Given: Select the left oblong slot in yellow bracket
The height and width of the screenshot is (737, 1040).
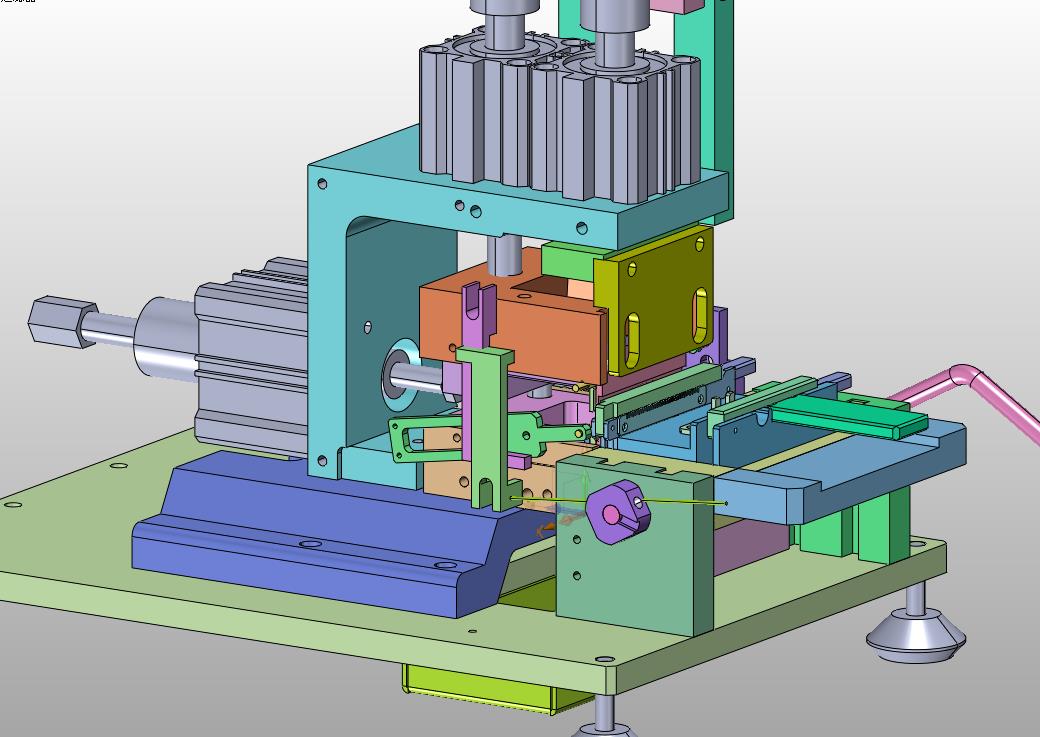Looking at the screenshot, I should [x=632, y=340].
